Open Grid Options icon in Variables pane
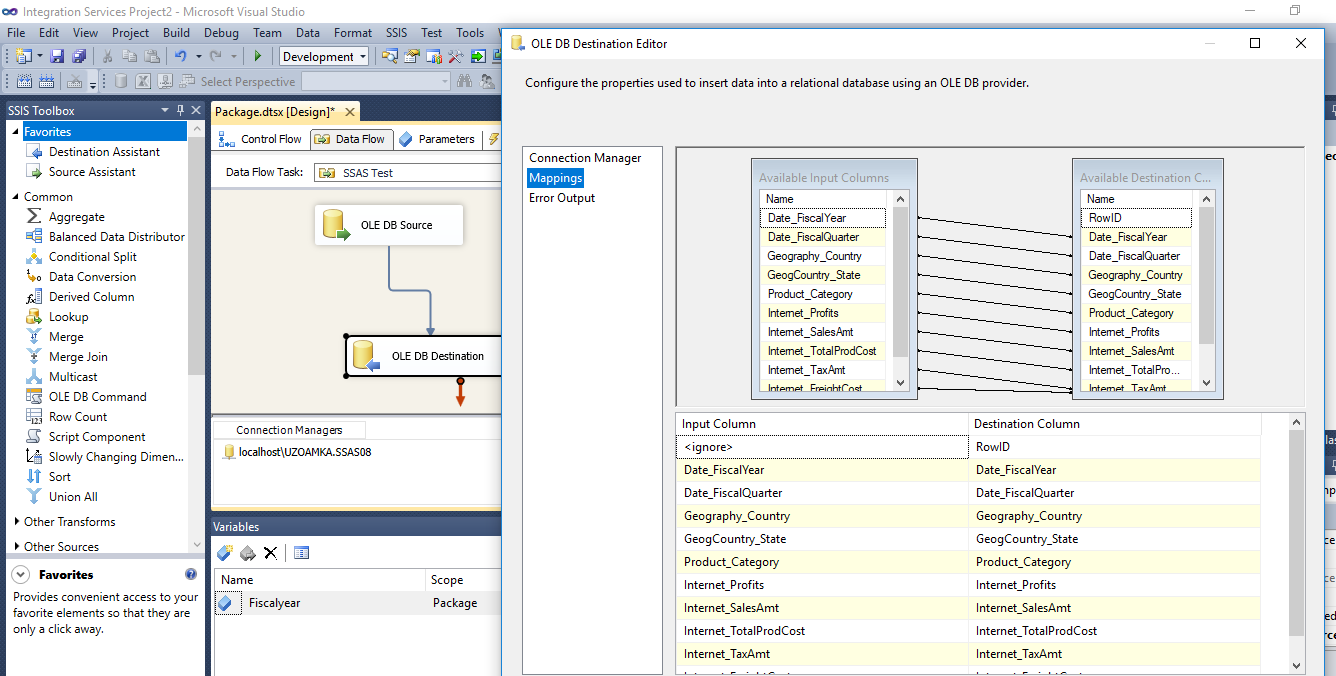This screenshot has height=676, width=1336. 301,552
